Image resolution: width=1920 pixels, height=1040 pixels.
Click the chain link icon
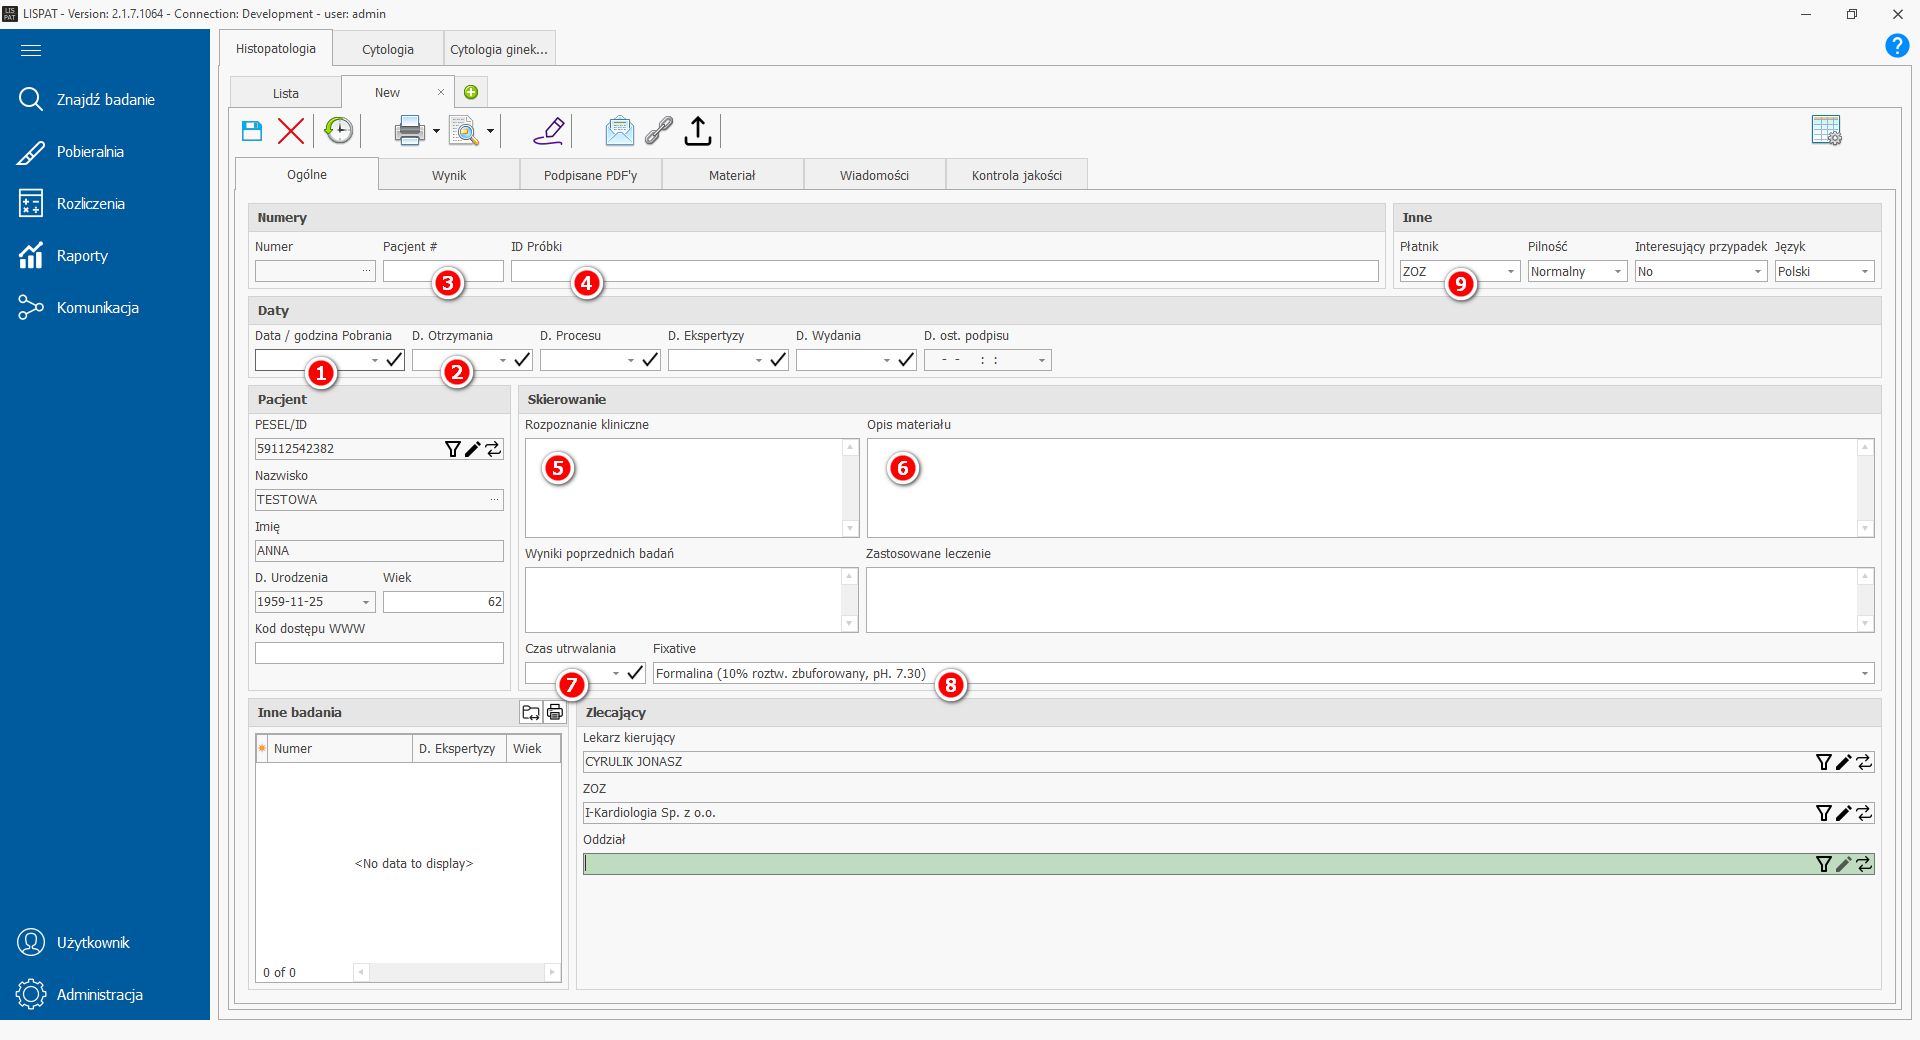tap(659, 131)
